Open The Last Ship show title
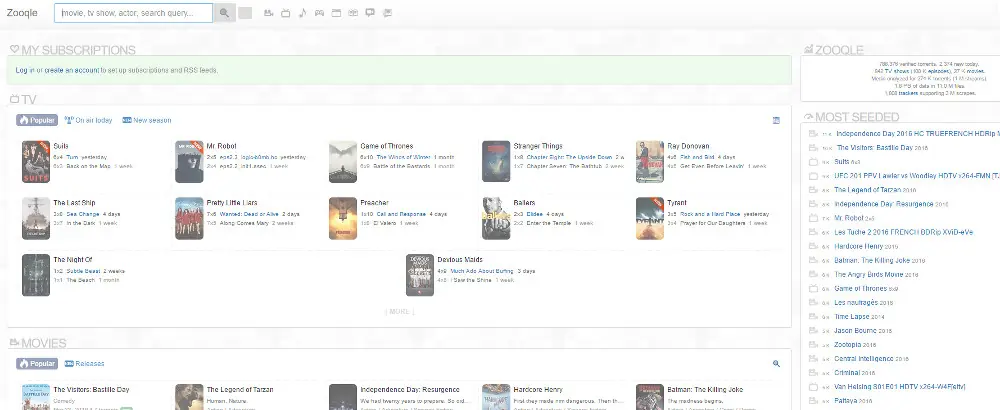The height and width of the screenshot is (410, 1000). [x=74, y=203]
